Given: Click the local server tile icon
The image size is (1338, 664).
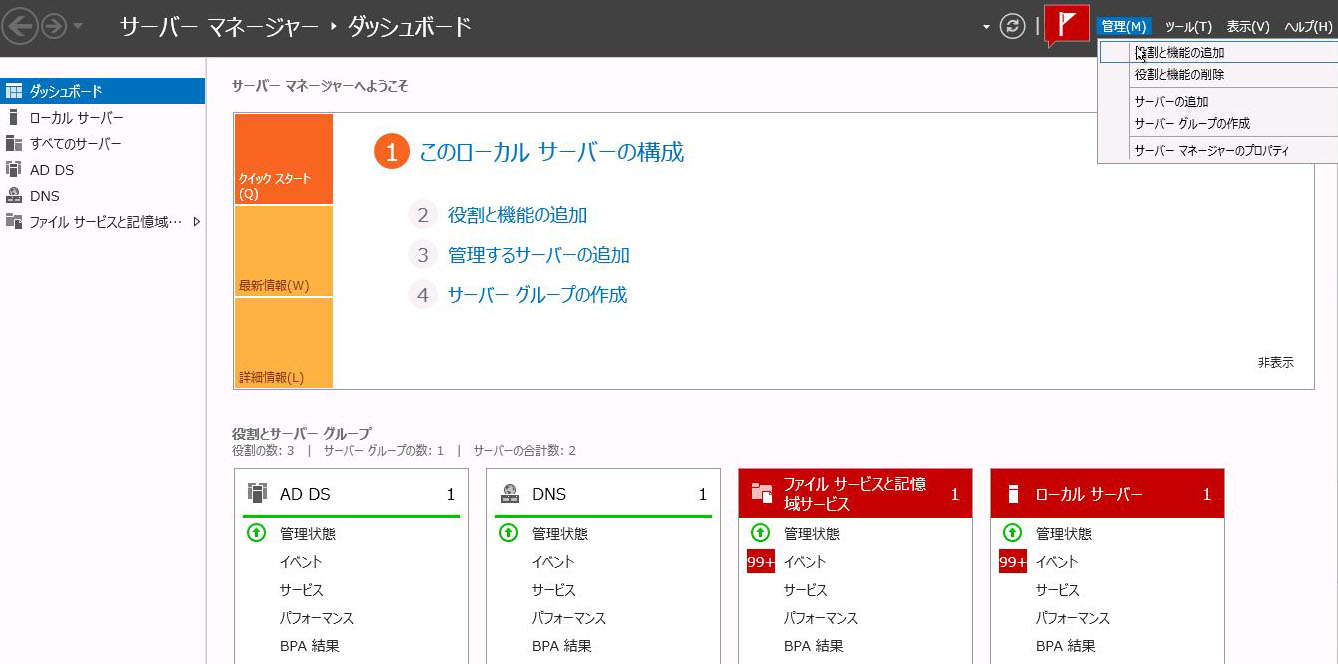Looking at the screenshot, I should pyautogui.click(x=1013, y=493).
